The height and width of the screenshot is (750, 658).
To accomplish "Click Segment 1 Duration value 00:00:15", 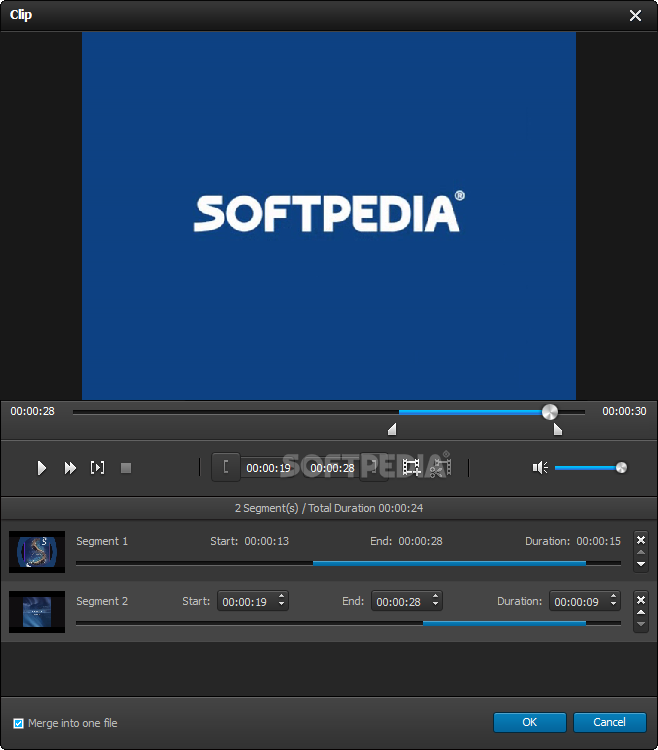I will [x=598, y=541].
